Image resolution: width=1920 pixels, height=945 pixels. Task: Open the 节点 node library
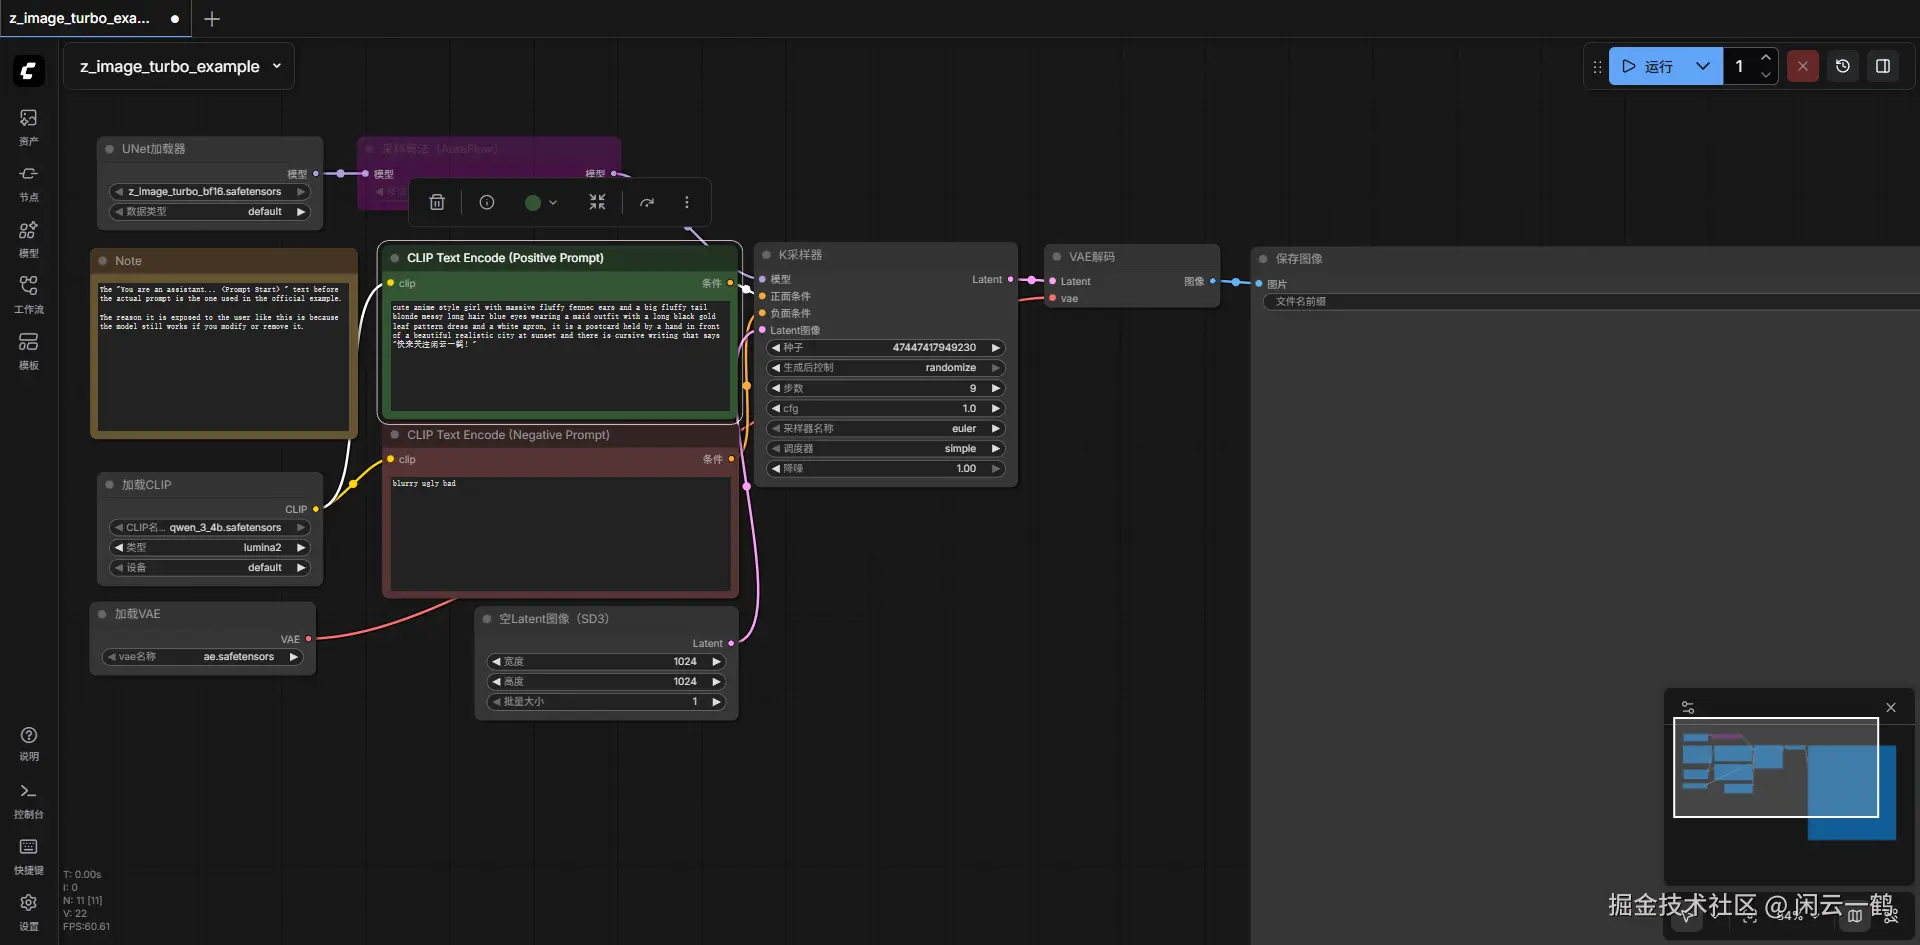[x=29, y=182]
